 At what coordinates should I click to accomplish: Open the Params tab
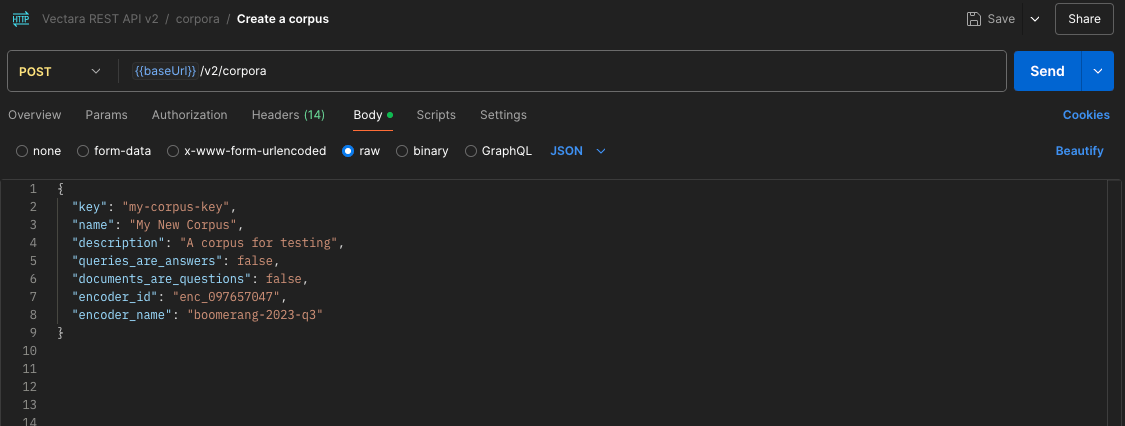point(106,115)
